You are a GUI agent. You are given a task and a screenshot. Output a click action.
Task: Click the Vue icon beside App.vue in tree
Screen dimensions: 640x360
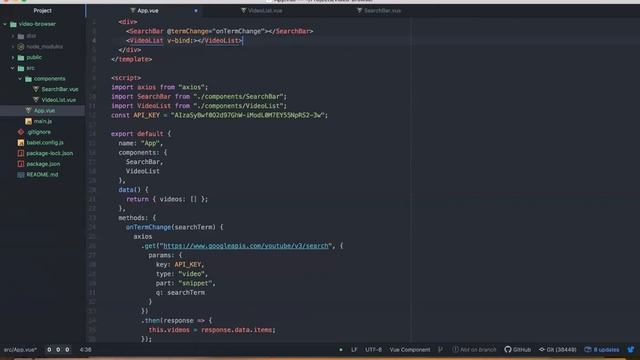coord(28,111)
